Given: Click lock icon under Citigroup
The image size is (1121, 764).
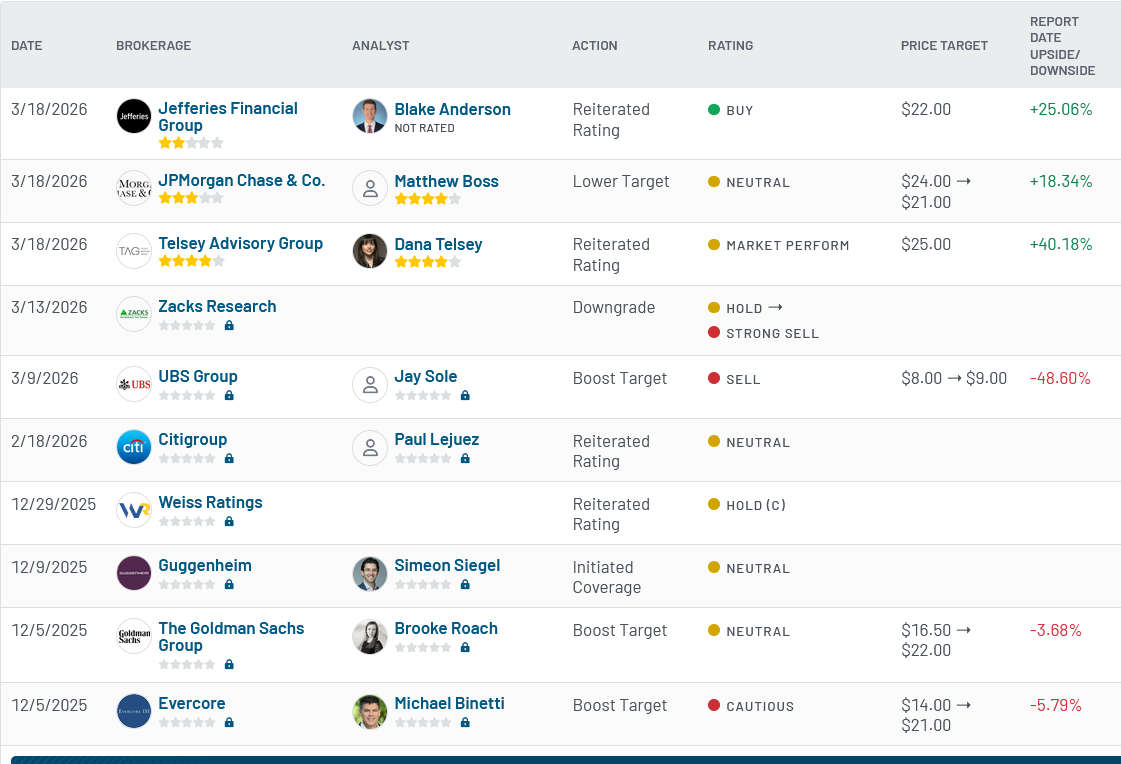Looking at the screenshot, I should pyautogui.click(x=229, y=458).
